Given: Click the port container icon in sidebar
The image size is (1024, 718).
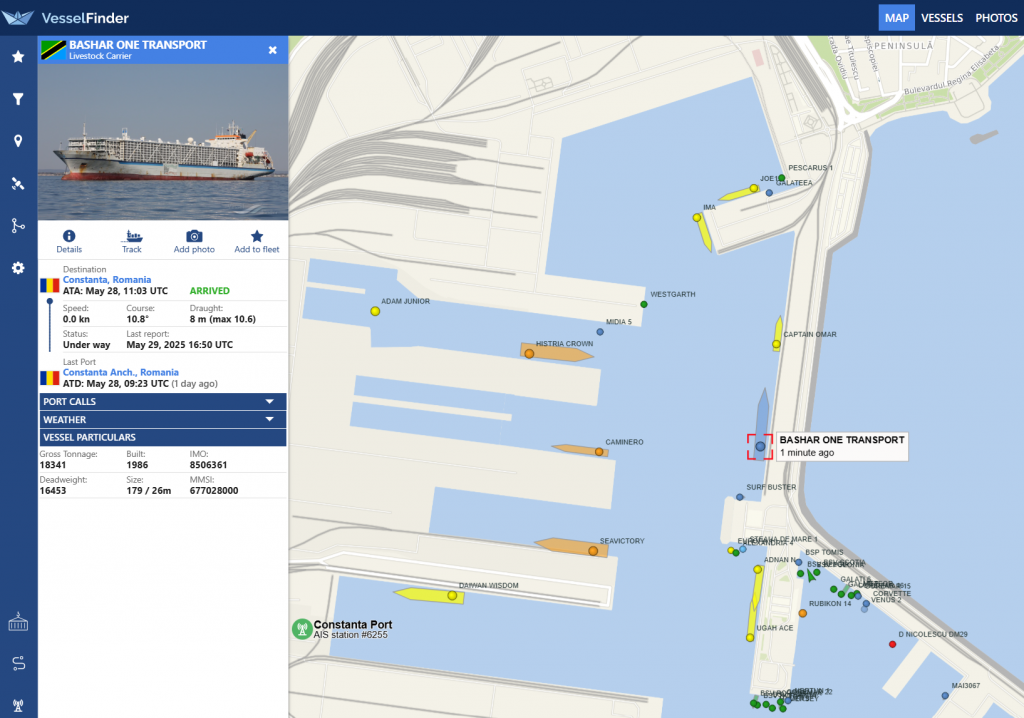Looking at the screenshot, I should (x=18, y=621).
